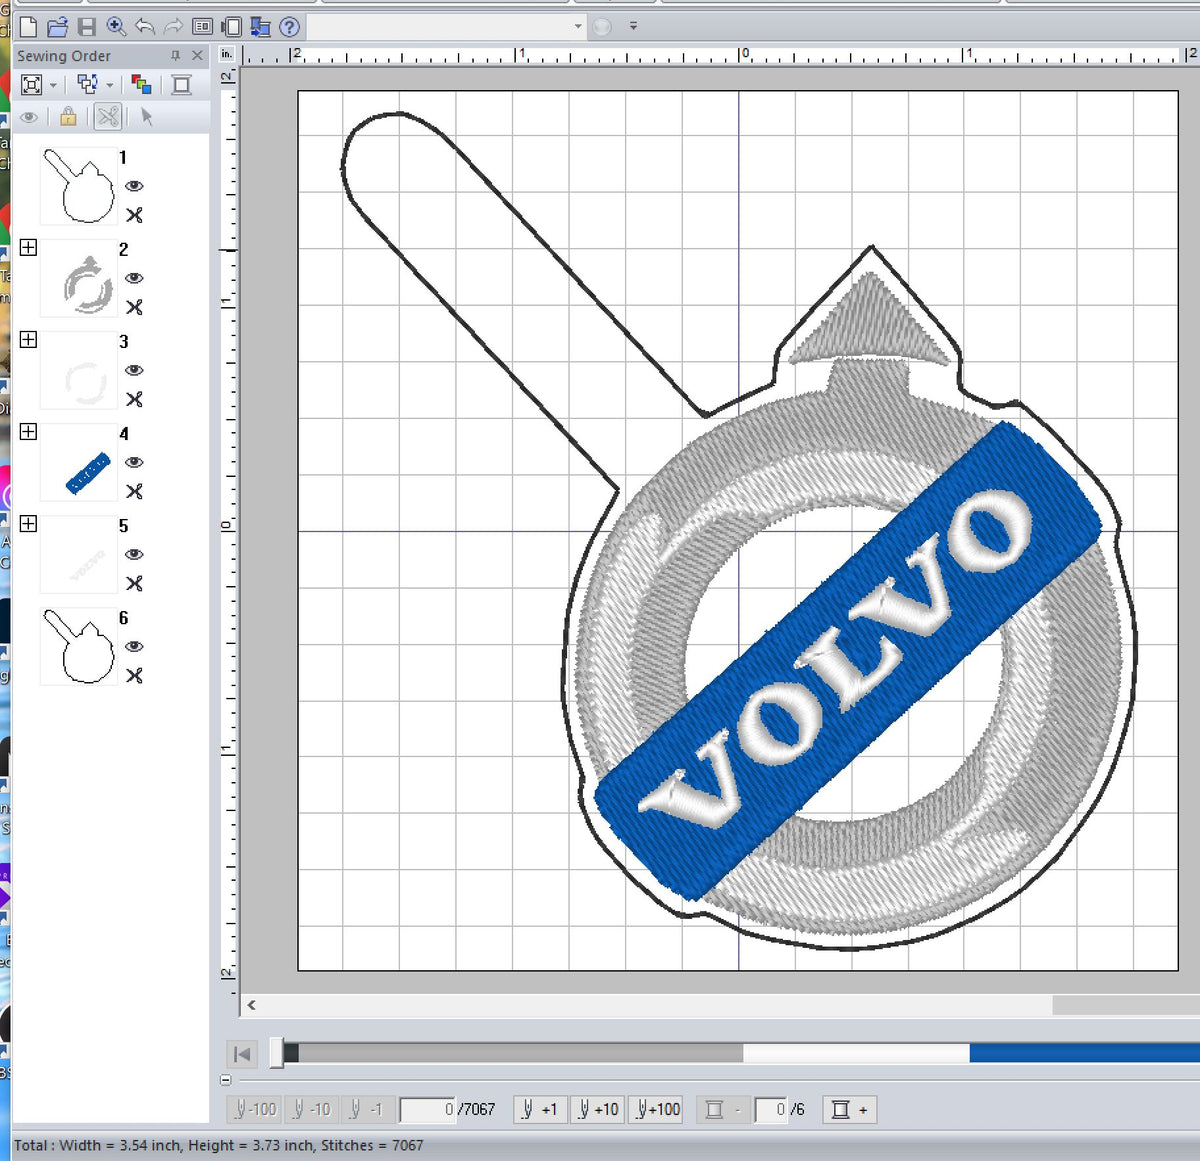Viewport: 1200px width, 1161px height.
Task: Pin the Sewing Order panel
Action: 176,56
